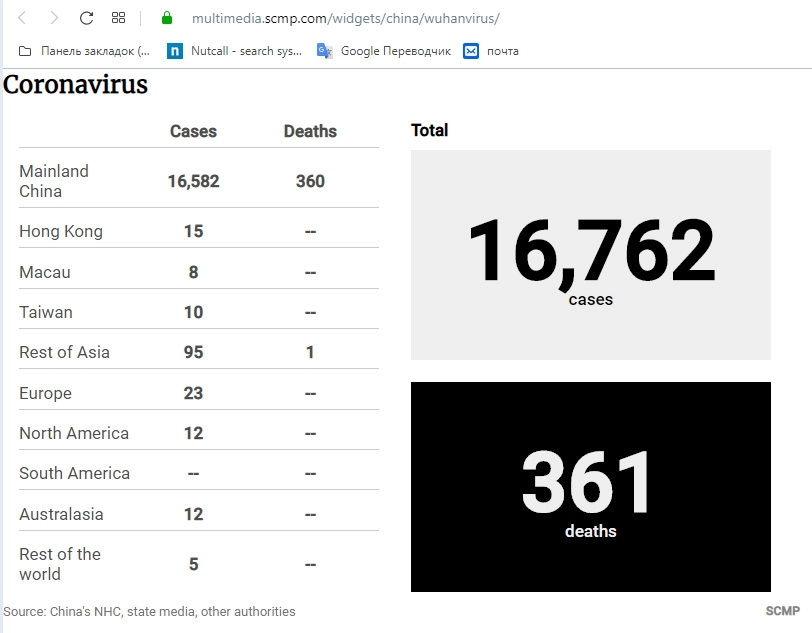
Task: Open the Панель закладок bookmarks folder
Action: tap(85, 51)
